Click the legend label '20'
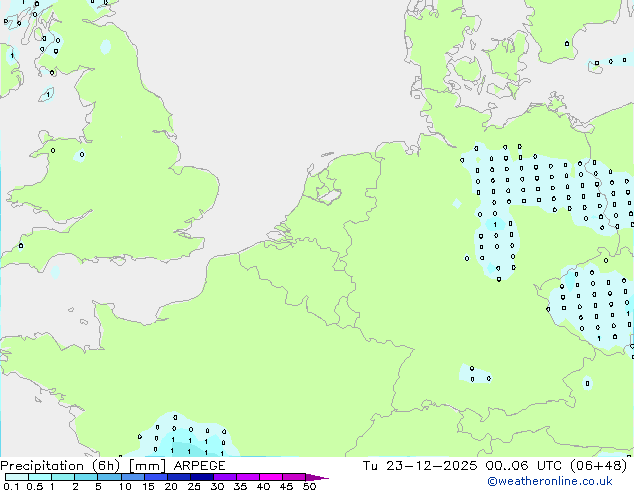This screenshot has width=634, height=490. tap(171, 486)
